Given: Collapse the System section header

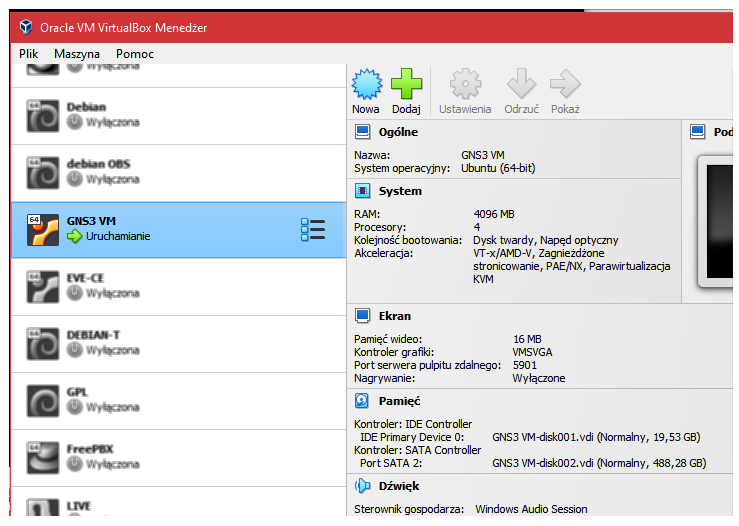Looking at the screenshot, I should pos(400,191).
